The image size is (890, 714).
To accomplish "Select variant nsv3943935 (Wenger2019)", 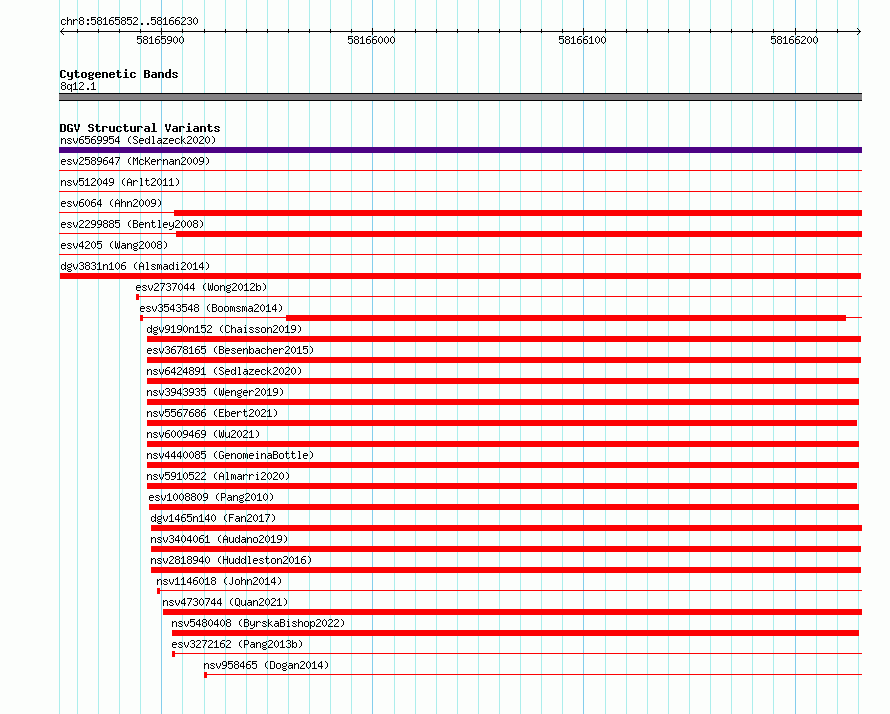I will tap(215, 392).
